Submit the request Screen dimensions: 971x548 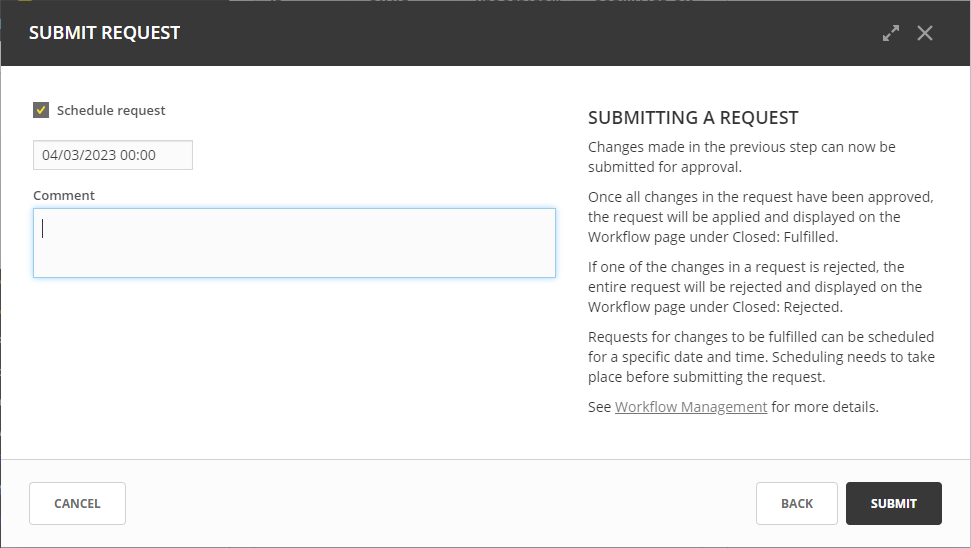click(893, 503)
